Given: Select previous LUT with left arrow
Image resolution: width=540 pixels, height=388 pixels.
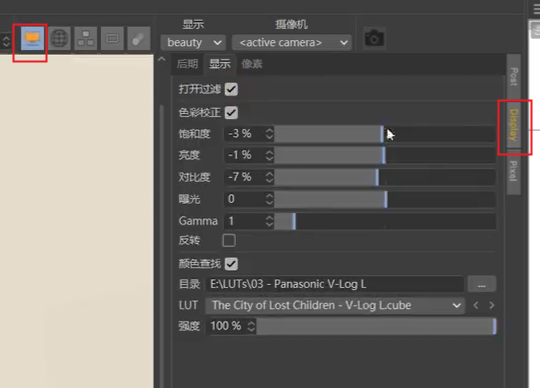Looking at the screenshot, I should tap(476, 305).
